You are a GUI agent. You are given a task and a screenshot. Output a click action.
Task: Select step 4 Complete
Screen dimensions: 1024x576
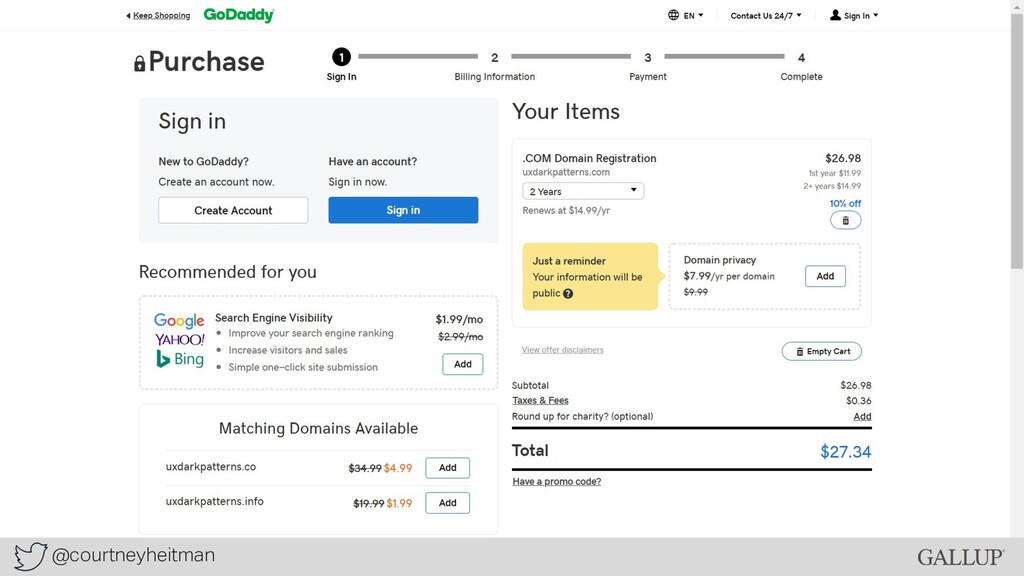click(x=801, y=66)
